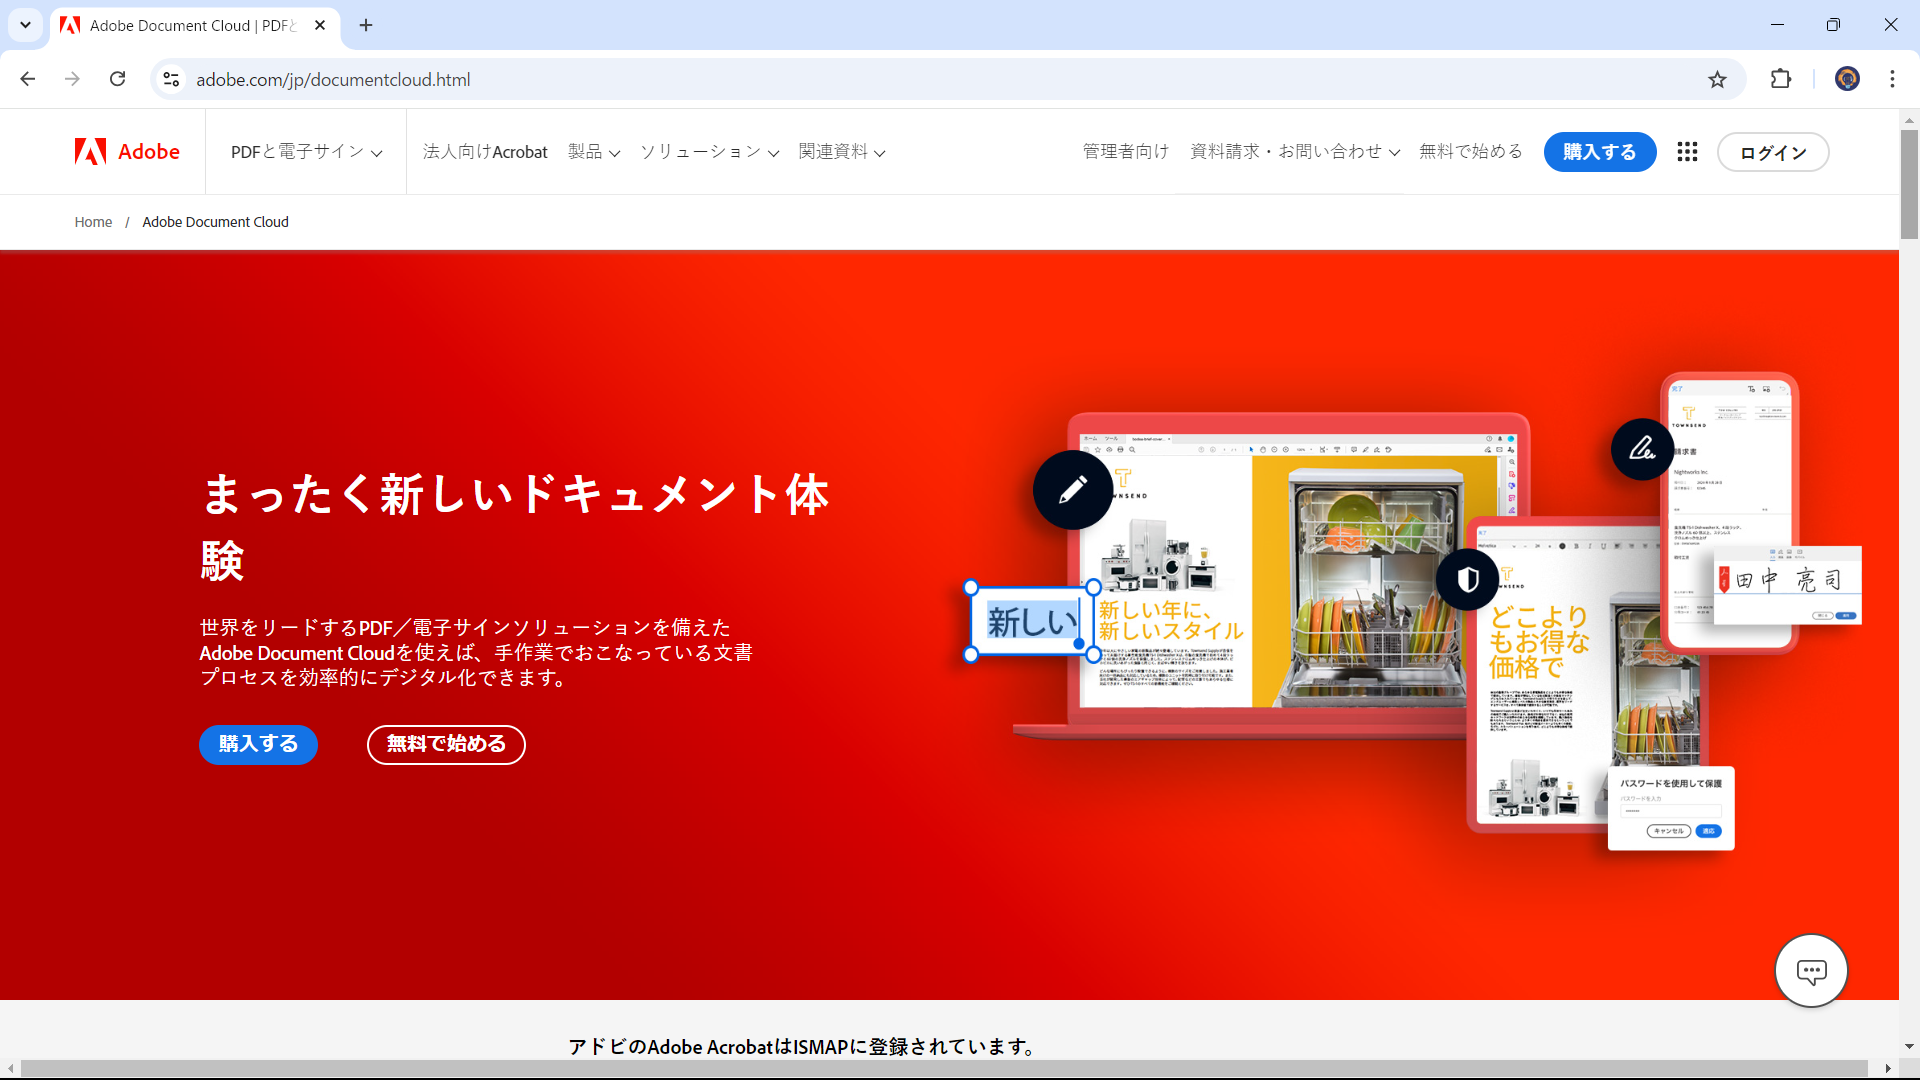
Task: Click the pencil edit circle icon
Action: (x=1073, y=490)
